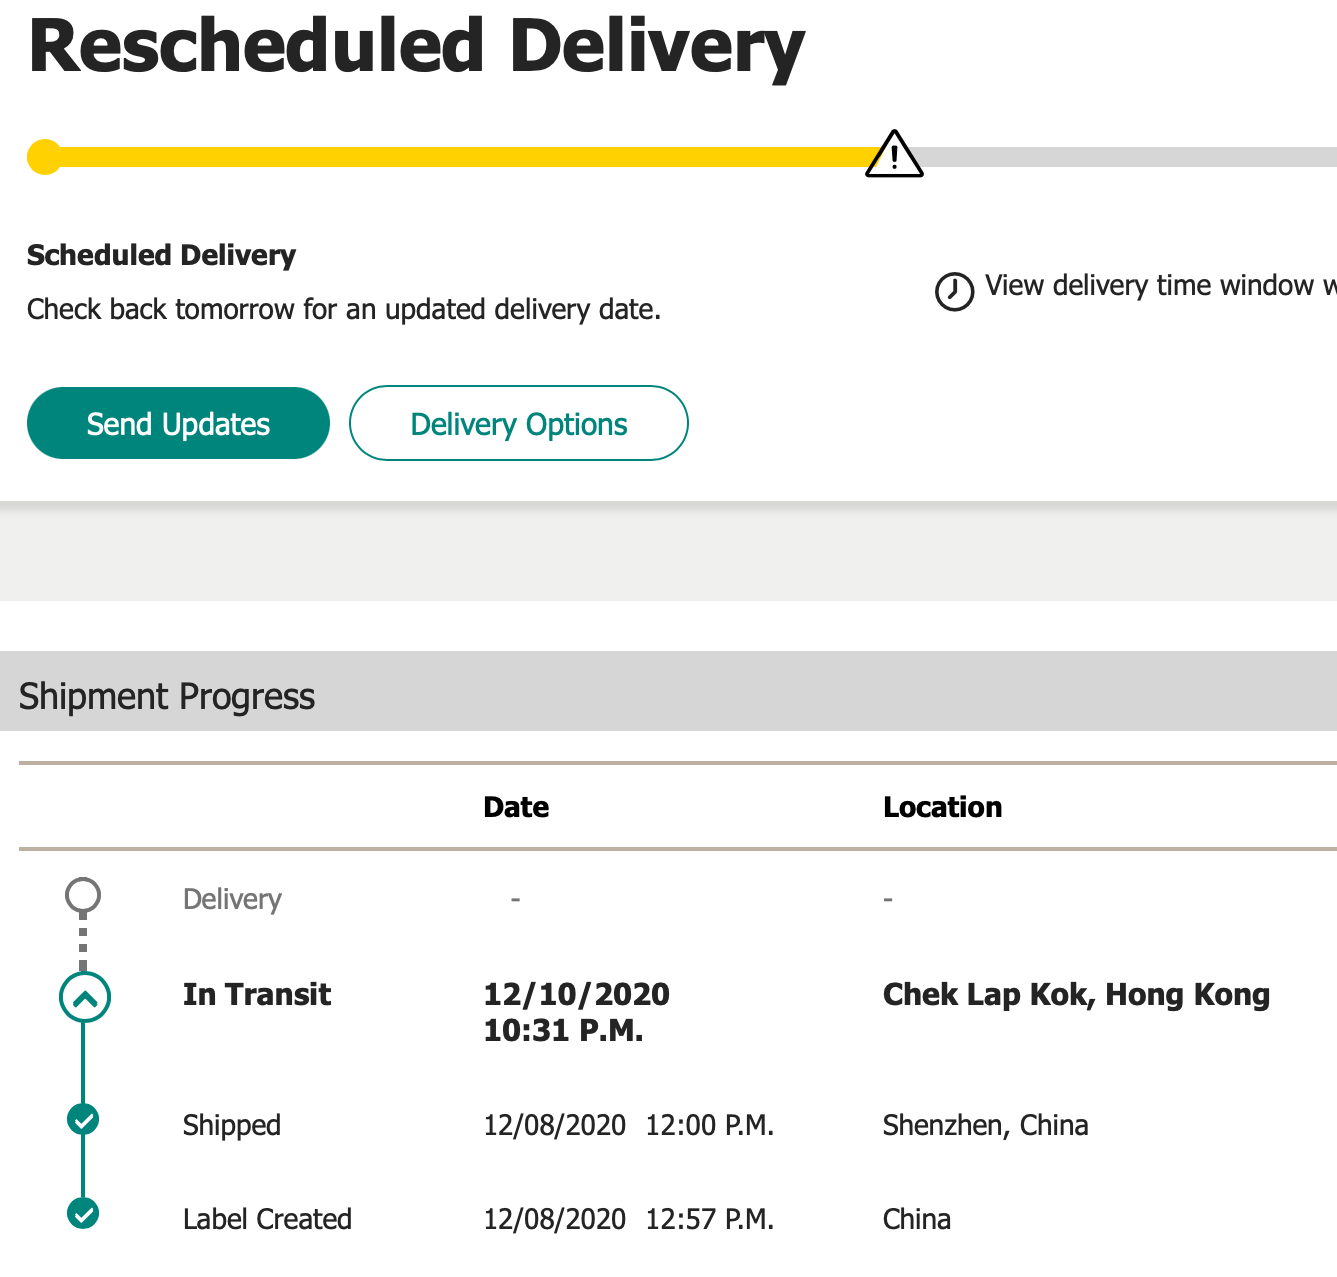Click the Shipped green checkmark icon
Image resolution: width=1337 pixels, height=1277 pixels.
click(x=83, y=1119)
